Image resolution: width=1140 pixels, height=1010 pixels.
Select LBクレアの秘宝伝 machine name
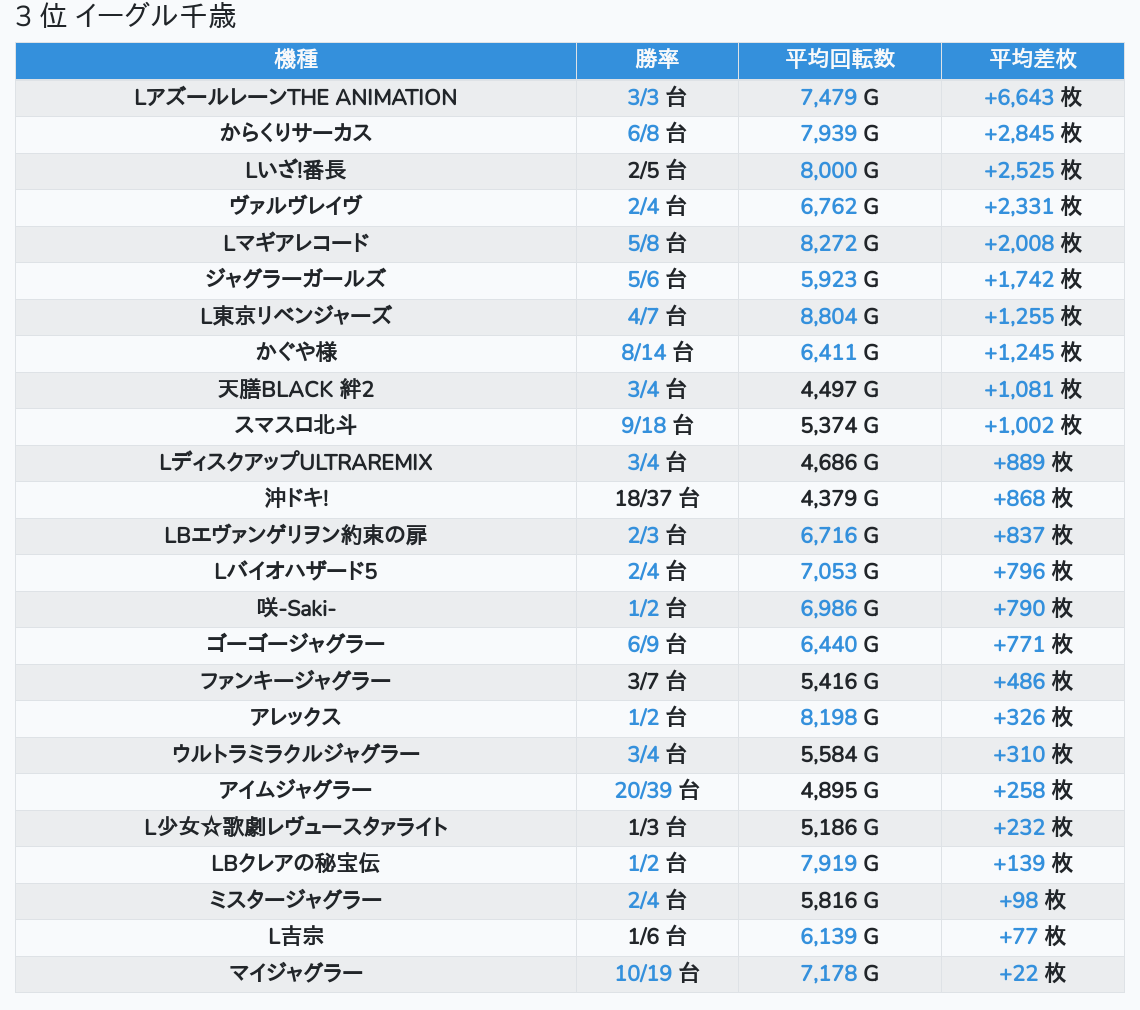[x=296, y=864]
